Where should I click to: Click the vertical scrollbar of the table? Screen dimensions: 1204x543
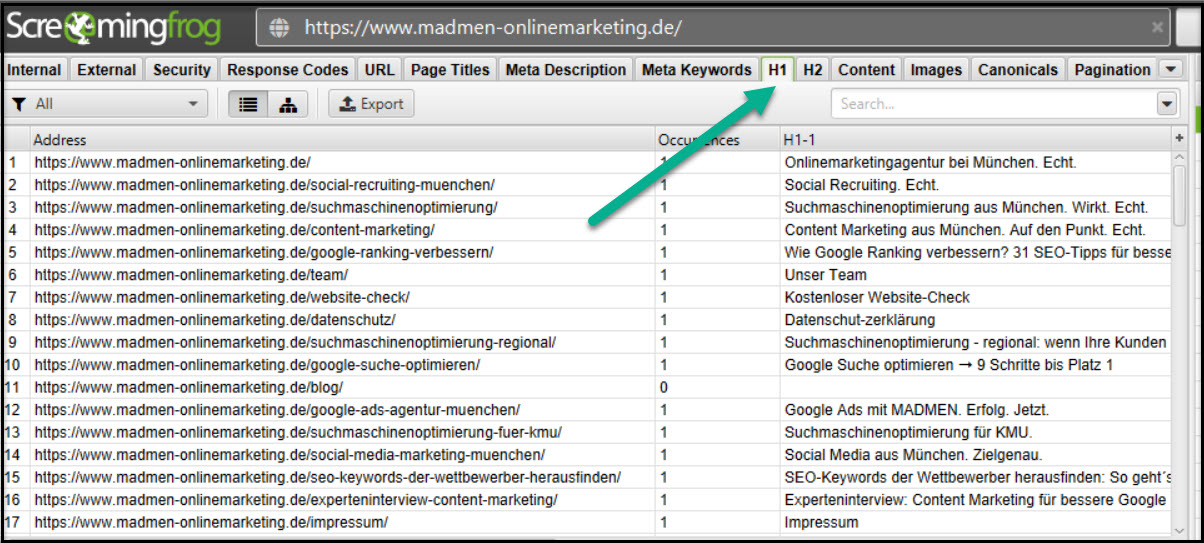tap(1179, 195)
